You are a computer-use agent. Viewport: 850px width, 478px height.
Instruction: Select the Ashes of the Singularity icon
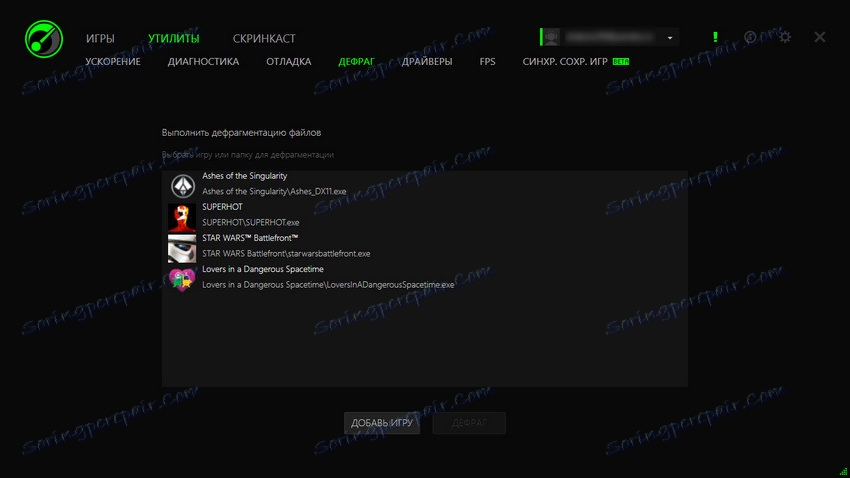pos(182,186)
